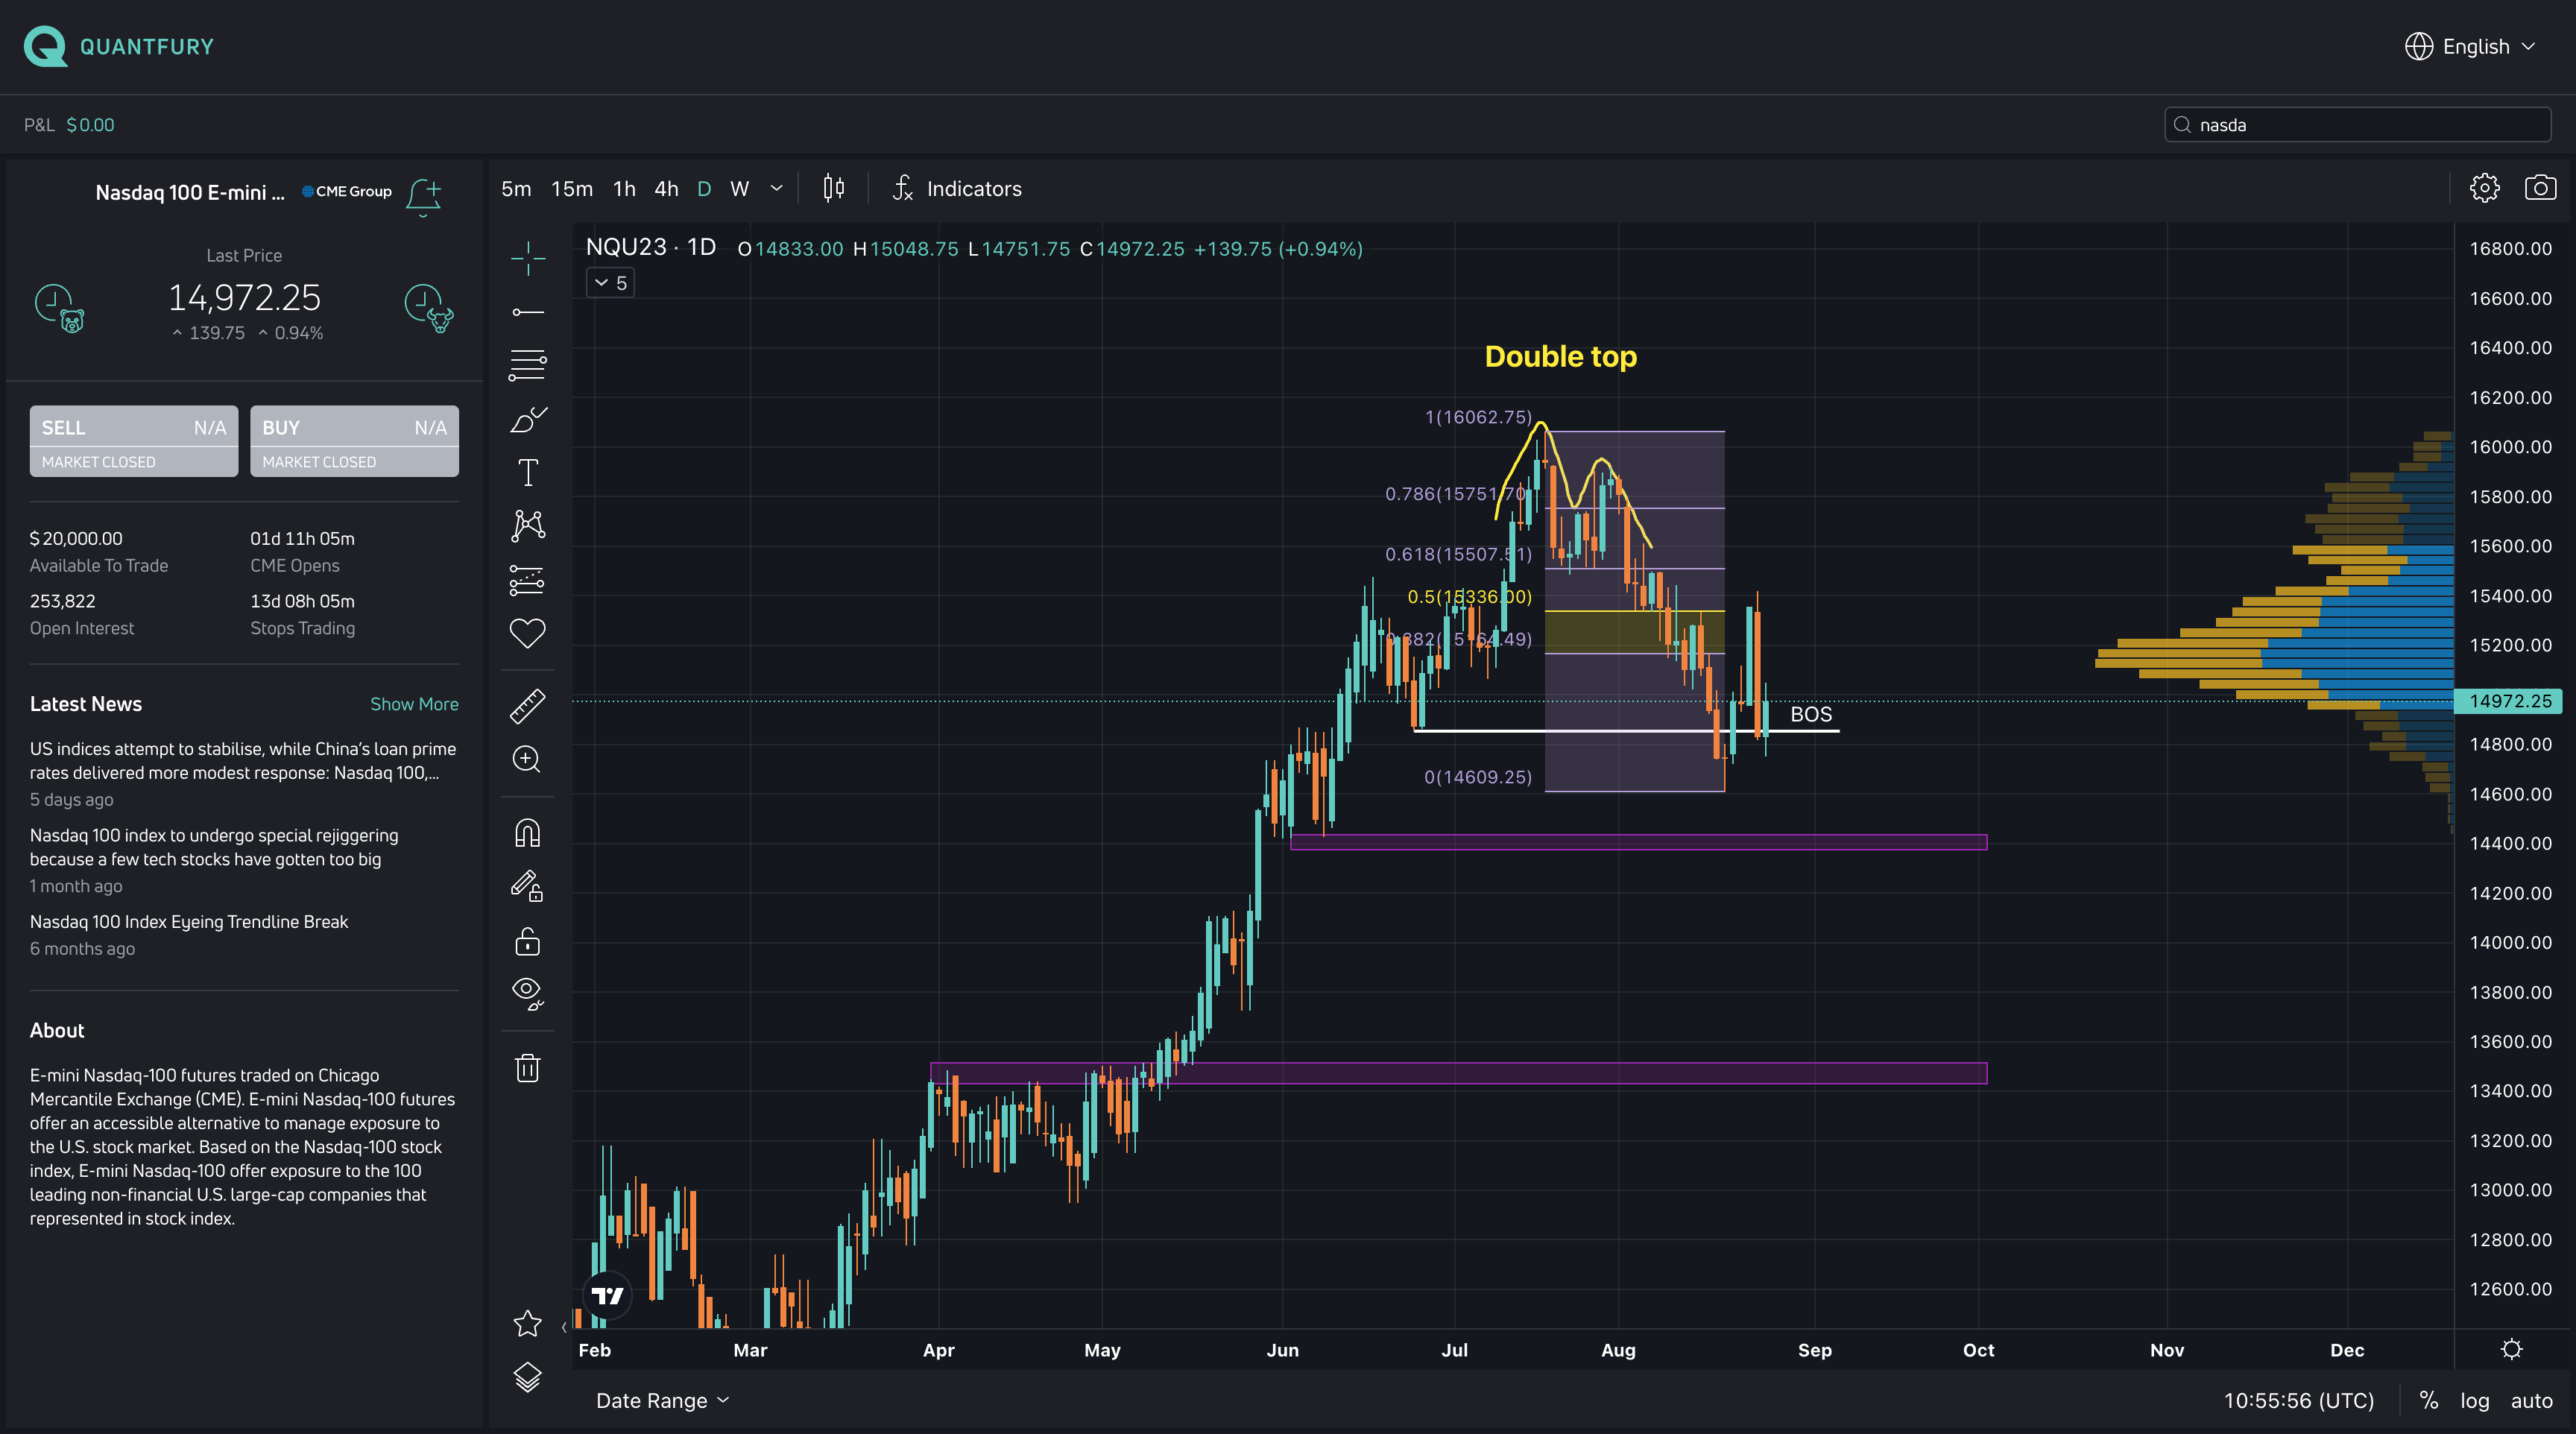Screen dimensions: 2576x1434
Task: Add a price alert with the bell icon
Action: point(424,195)
